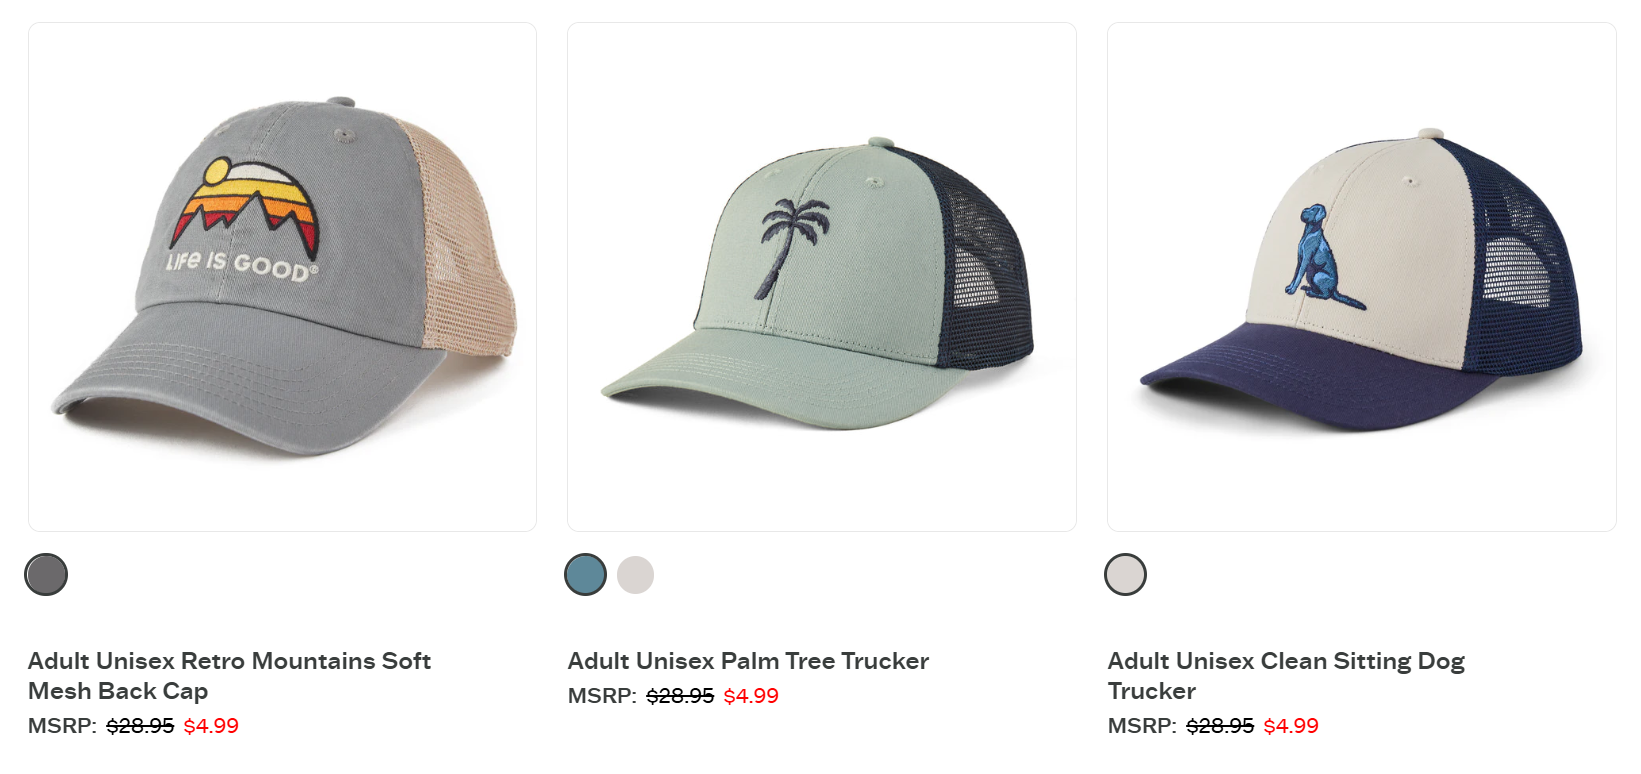Open the Adult Unisex Palm Tree Trucker title

(748, 661)
